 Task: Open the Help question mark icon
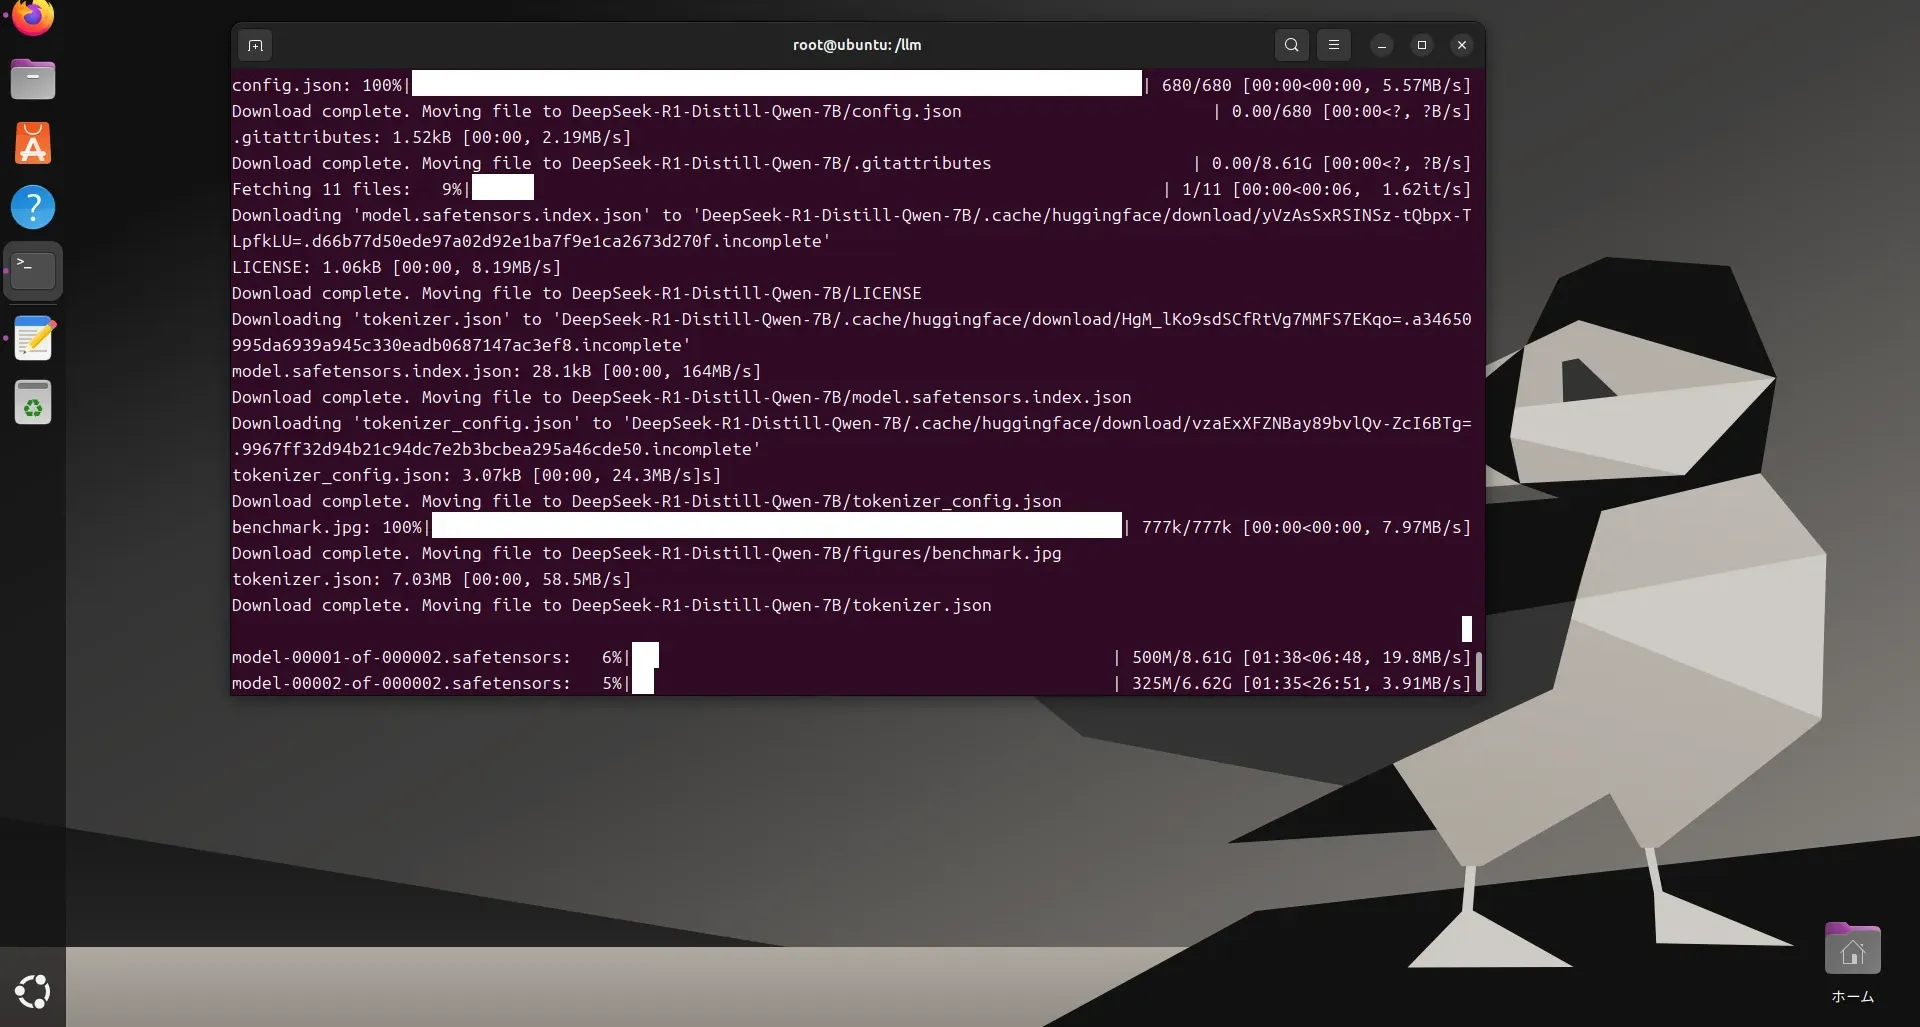coord(33,207)
